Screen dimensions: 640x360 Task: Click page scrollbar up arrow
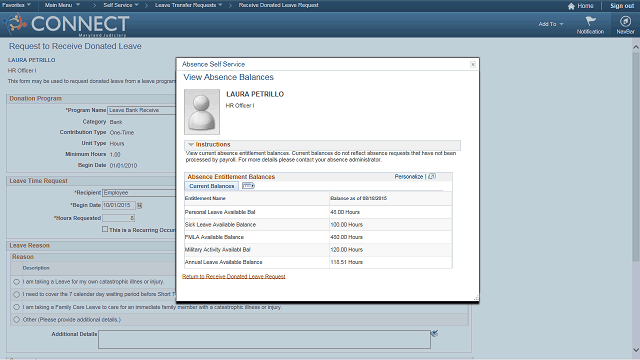click(x=636, y=47)
